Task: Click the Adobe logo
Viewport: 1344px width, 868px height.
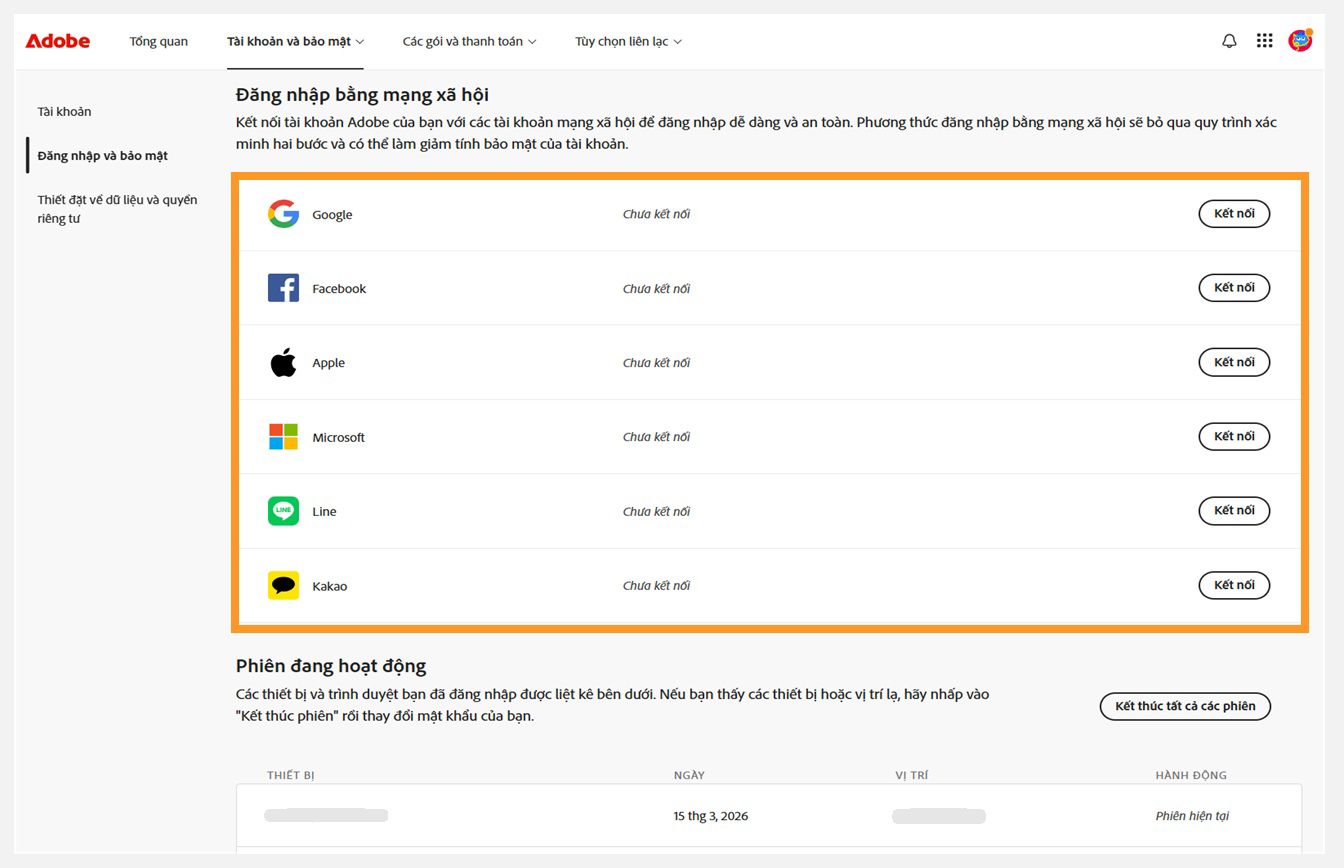Action: [58, 41]
